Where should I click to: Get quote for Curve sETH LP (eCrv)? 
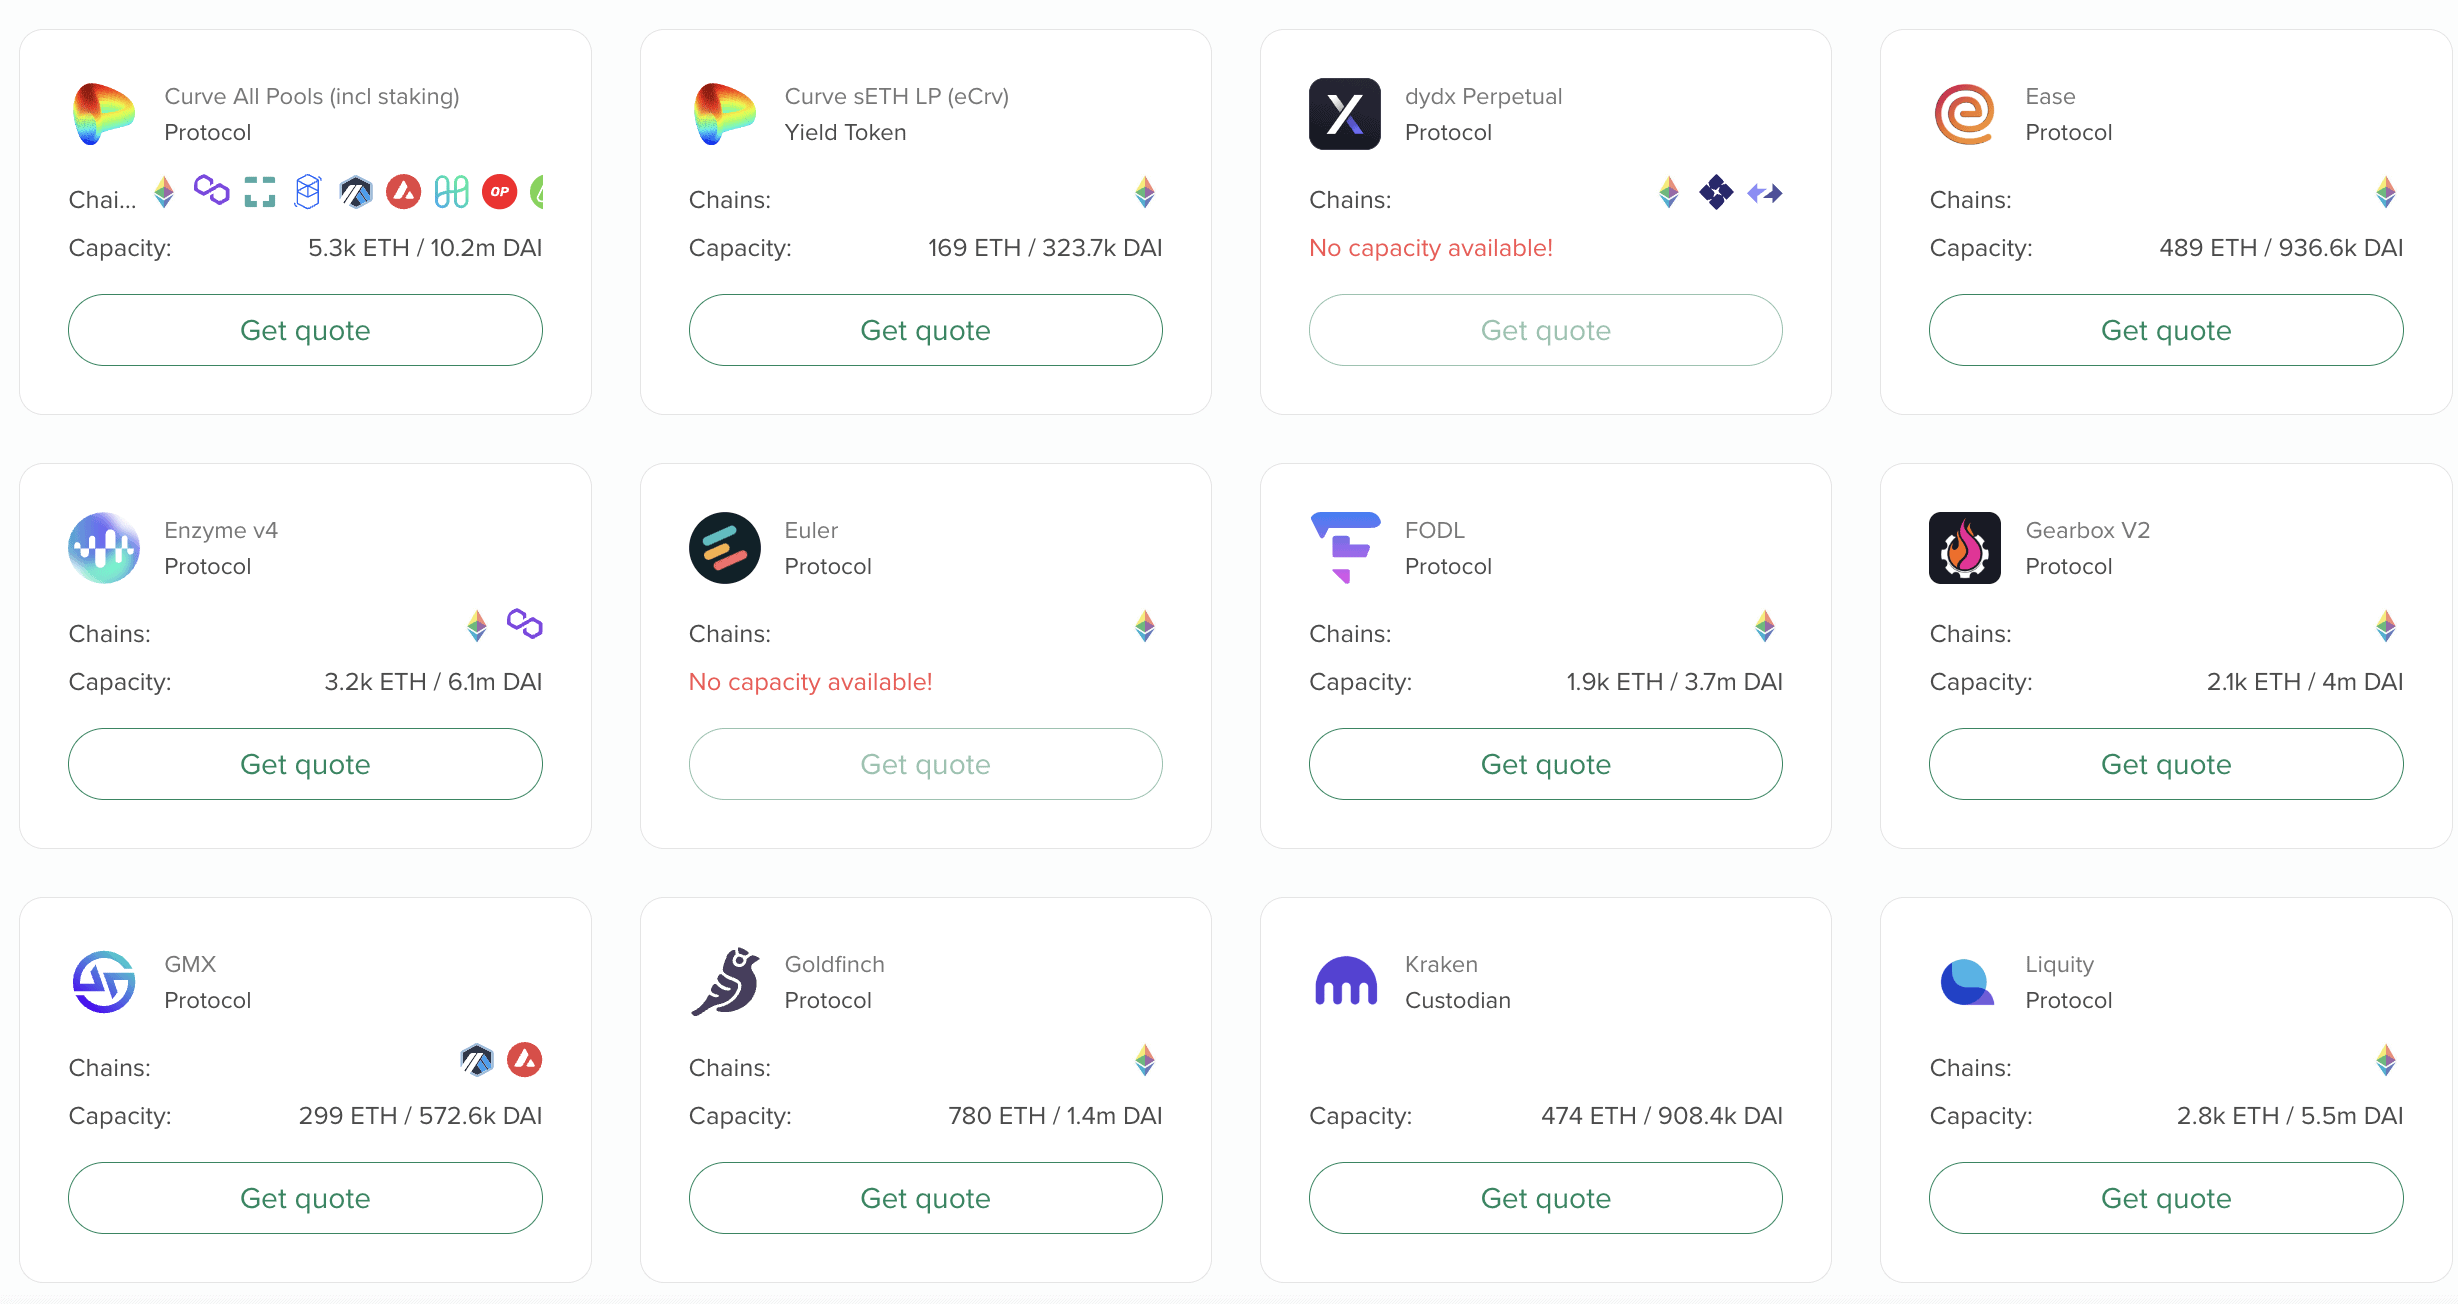[925, 330]
